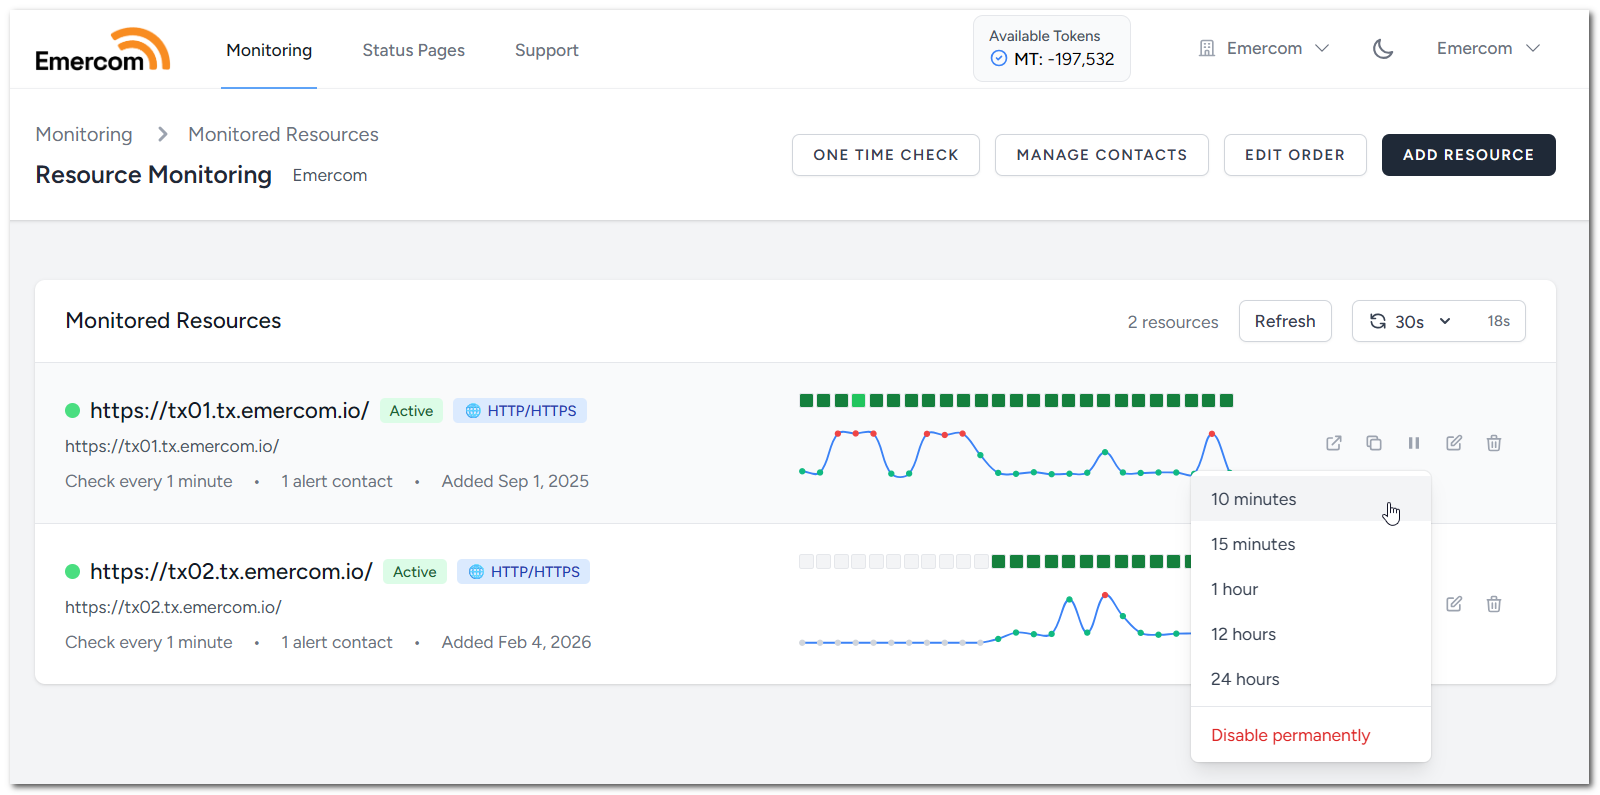Select 12 hours pause option
This screenshot has height=795, width=1600.
[x=1311, y=634]
